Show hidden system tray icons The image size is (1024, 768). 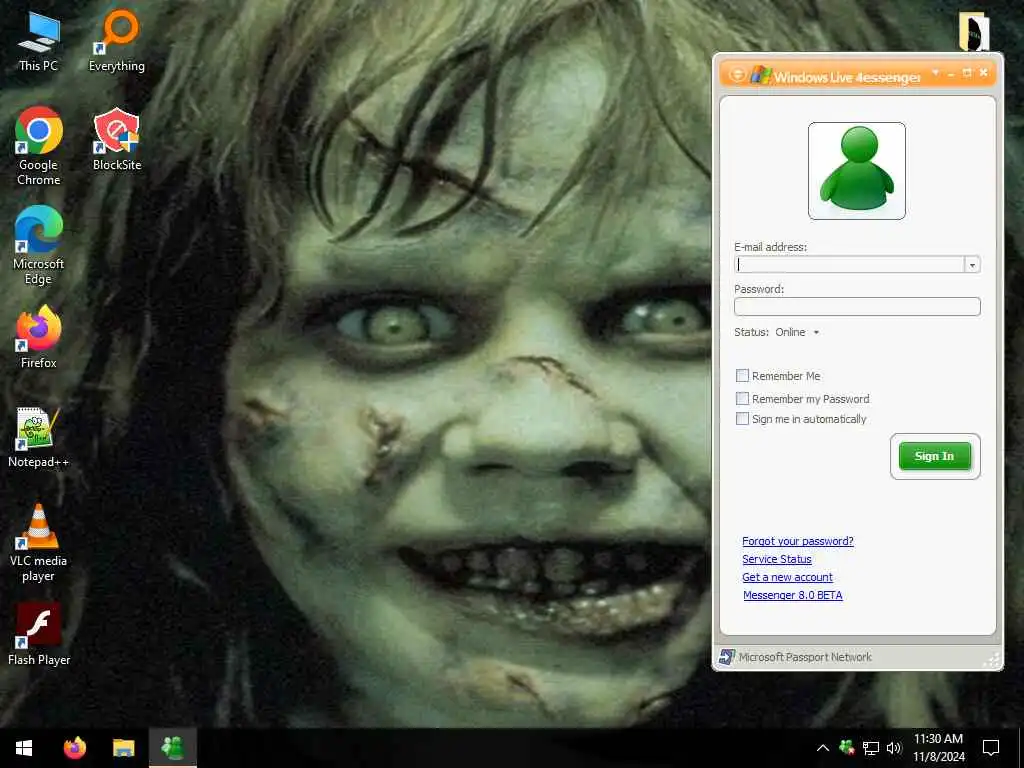(x=823, y=748)
